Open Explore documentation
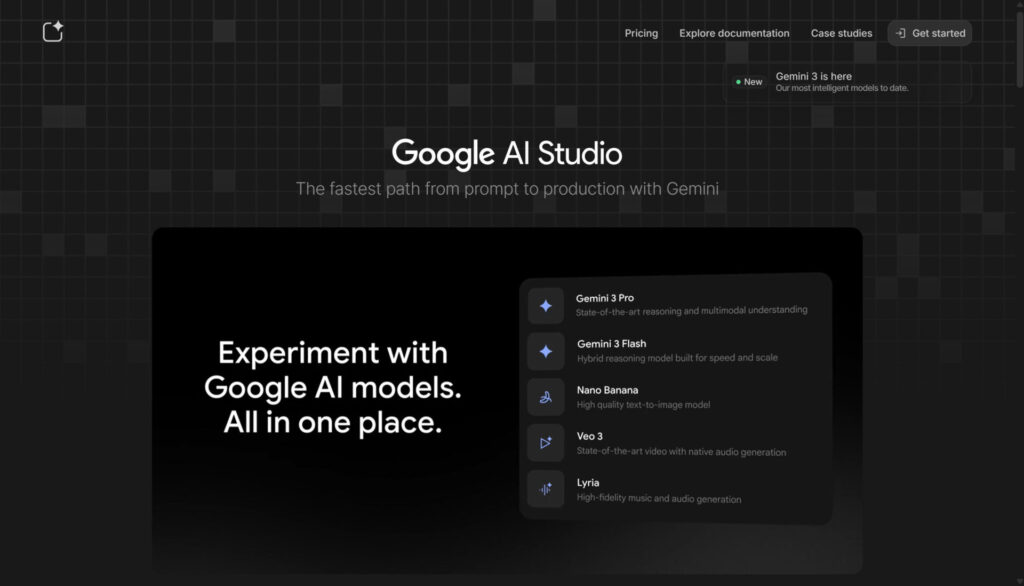1024x586 pixels. (734, 33)
